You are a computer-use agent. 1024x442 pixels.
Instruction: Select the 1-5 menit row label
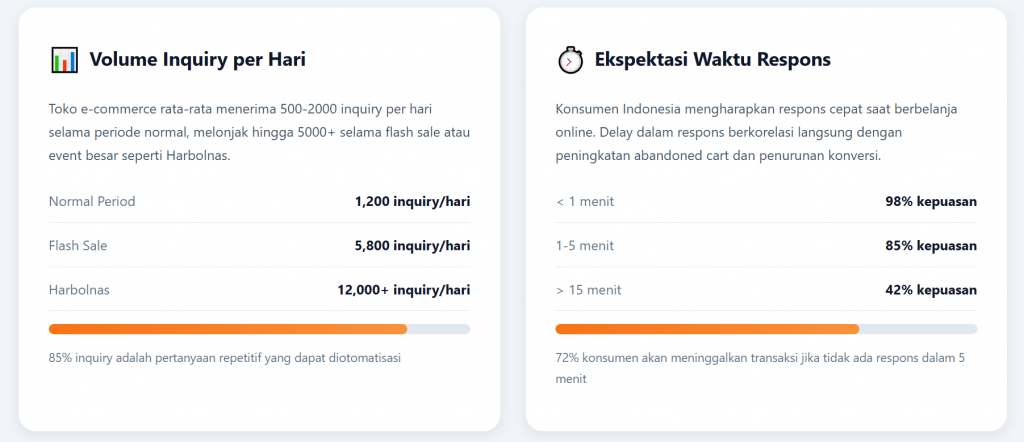(x=585, y=246)
